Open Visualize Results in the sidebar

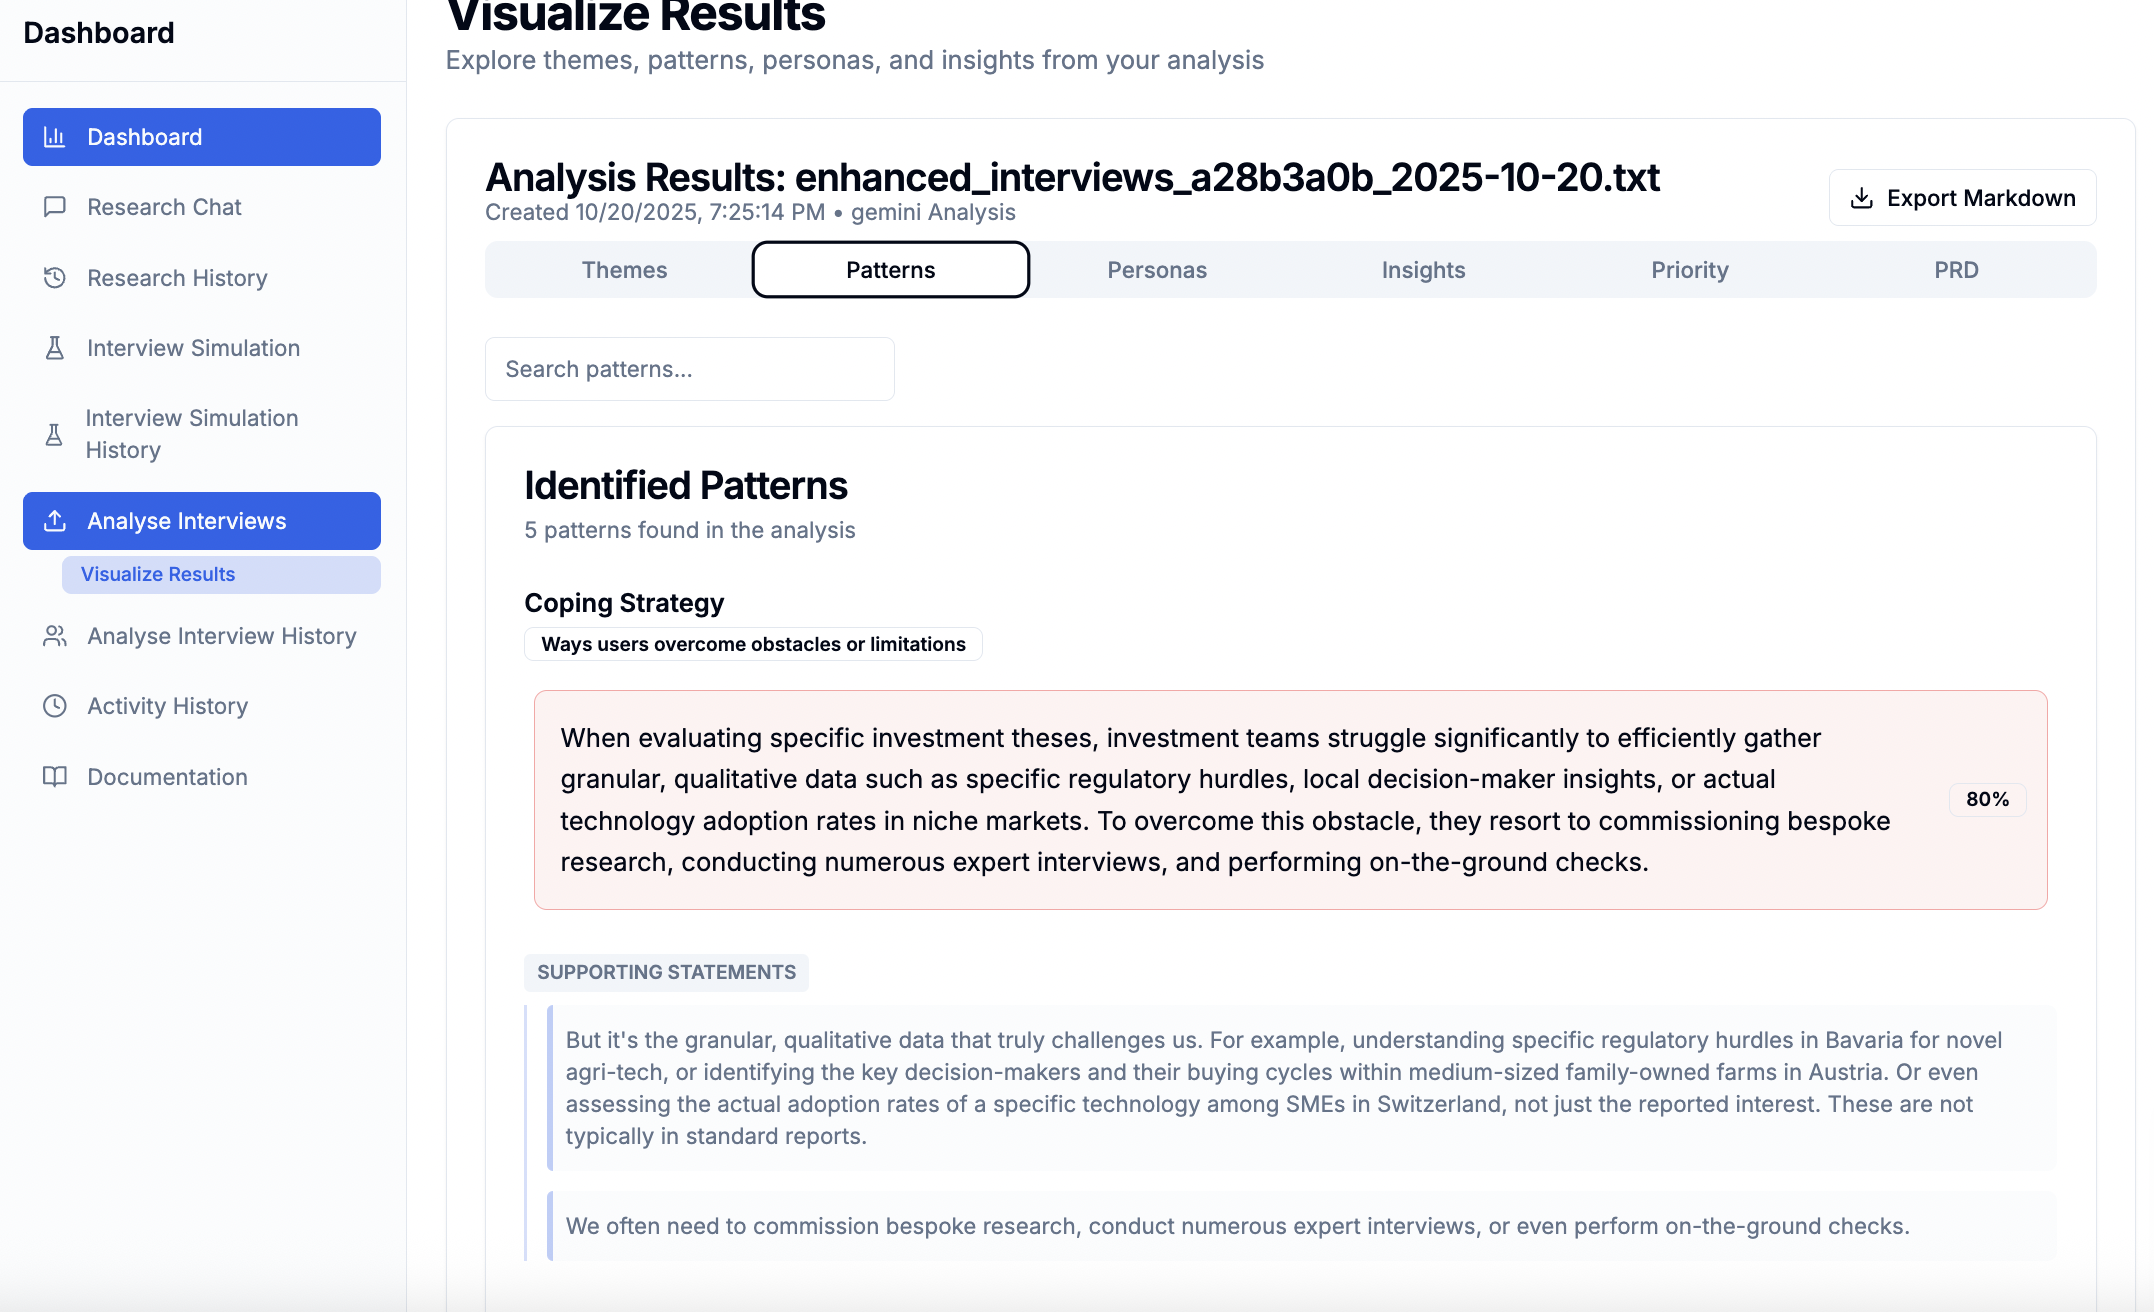157,574
